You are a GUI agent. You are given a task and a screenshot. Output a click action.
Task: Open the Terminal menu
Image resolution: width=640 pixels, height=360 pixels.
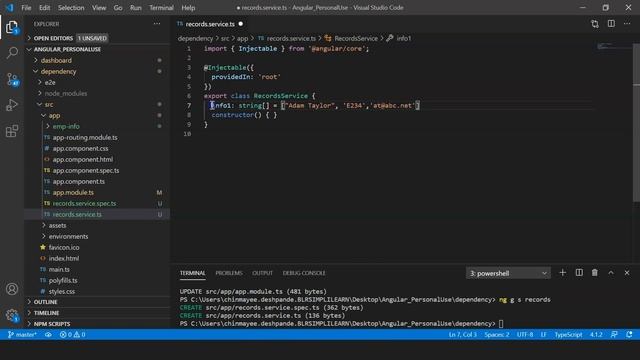[161, 7]
